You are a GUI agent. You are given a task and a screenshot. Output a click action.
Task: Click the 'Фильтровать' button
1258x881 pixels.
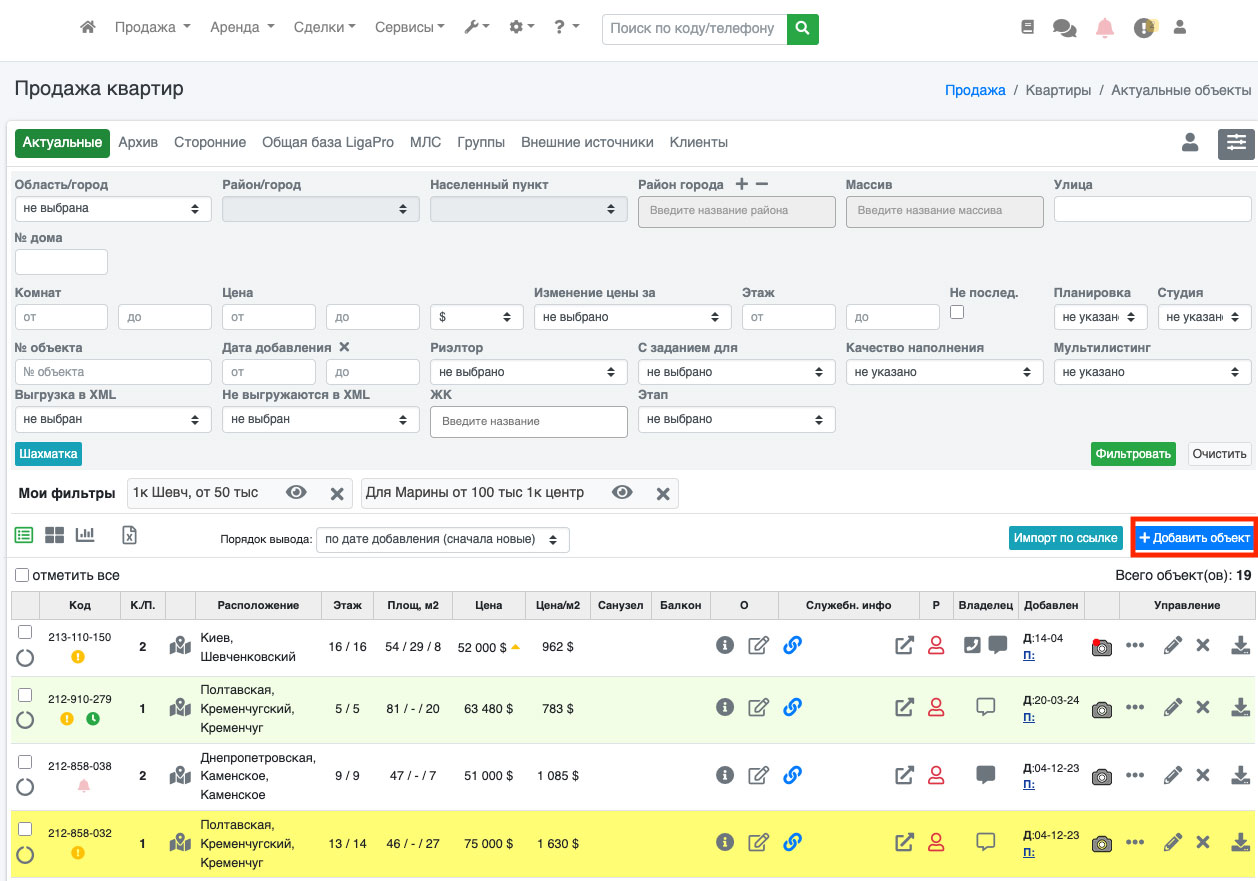pos(1132,454)
